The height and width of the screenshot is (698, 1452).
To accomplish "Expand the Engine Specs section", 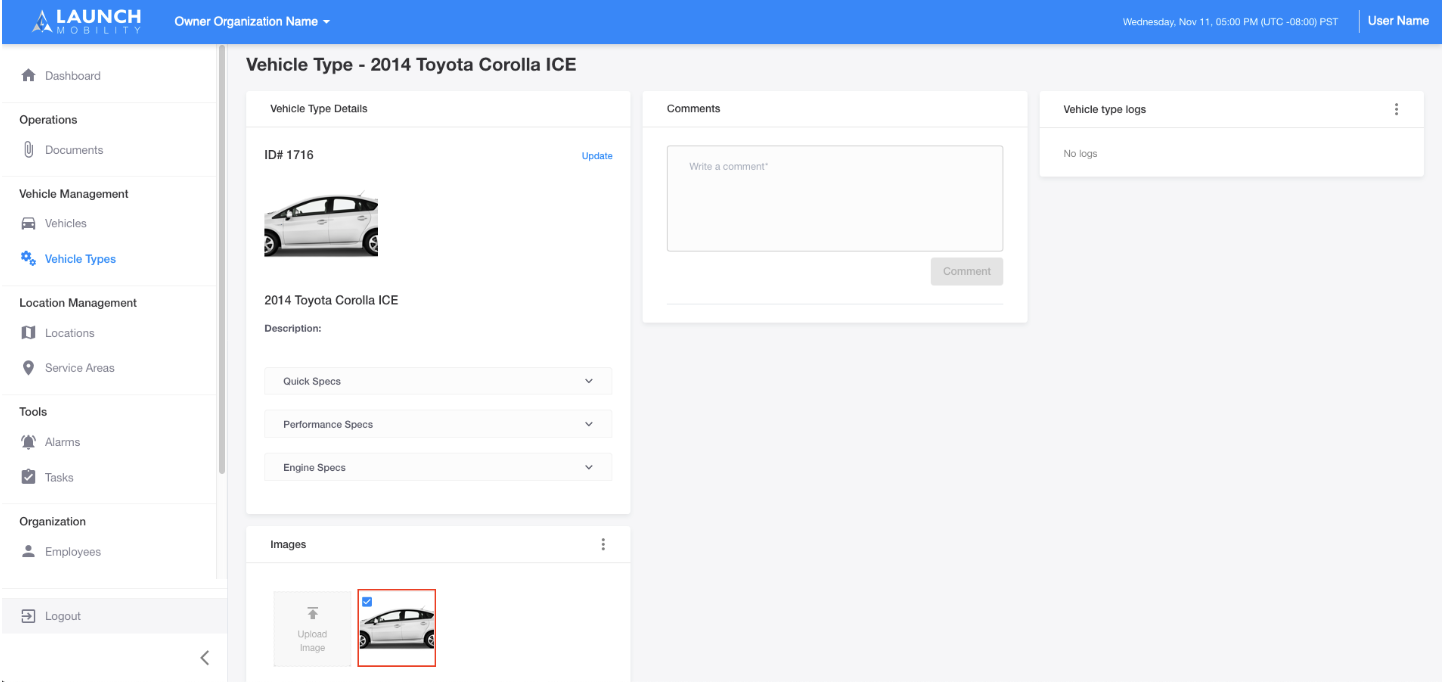I will tap(438, 467).
